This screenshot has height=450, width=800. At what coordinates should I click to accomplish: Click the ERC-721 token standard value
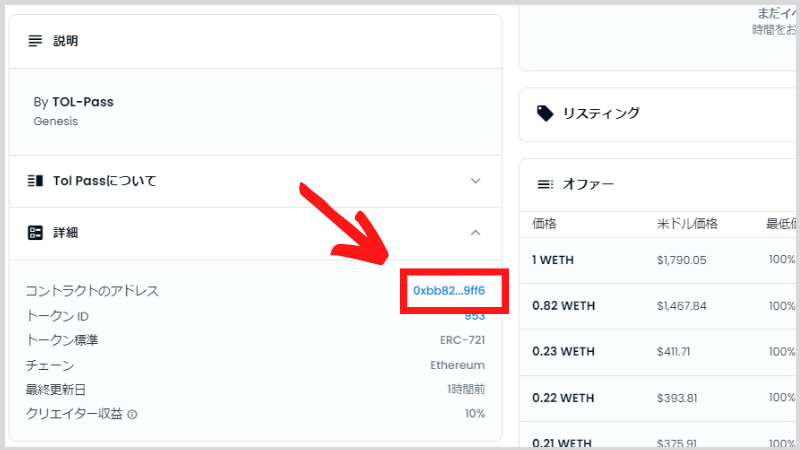(x=463, y=340)
